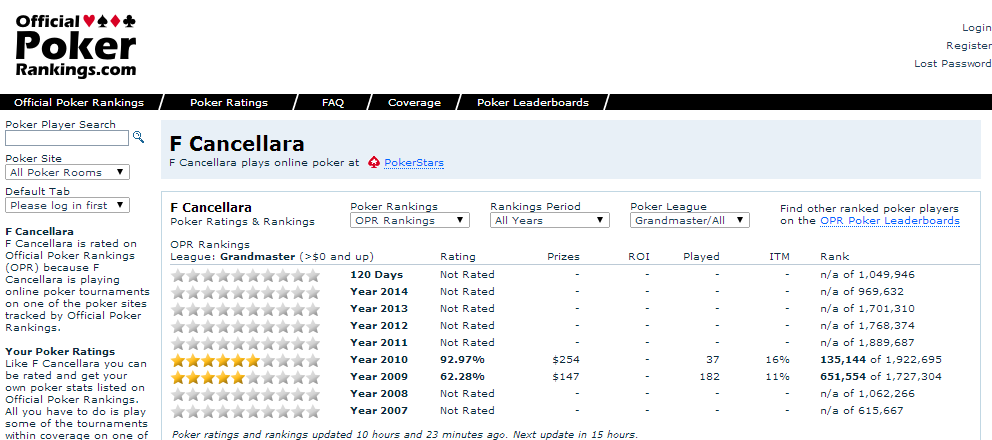
Task: Click the F Cancellara page heading
Action: point(237,144)
